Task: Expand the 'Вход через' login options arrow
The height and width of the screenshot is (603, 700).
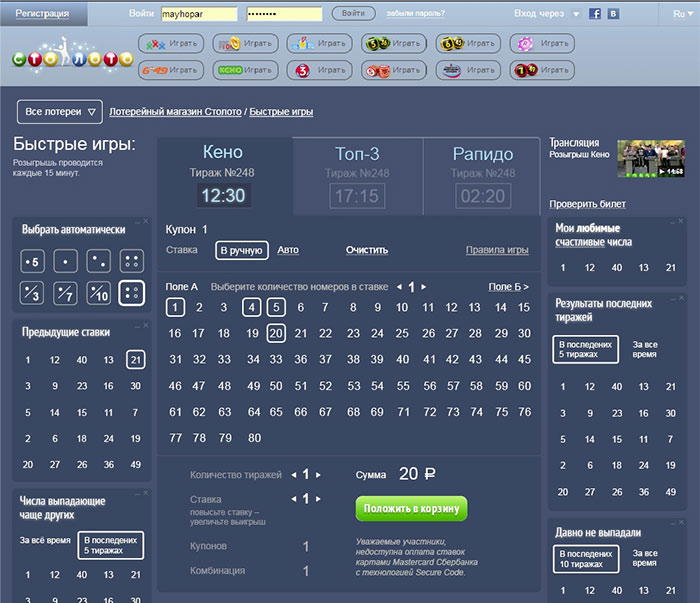Action: (576, 14)
